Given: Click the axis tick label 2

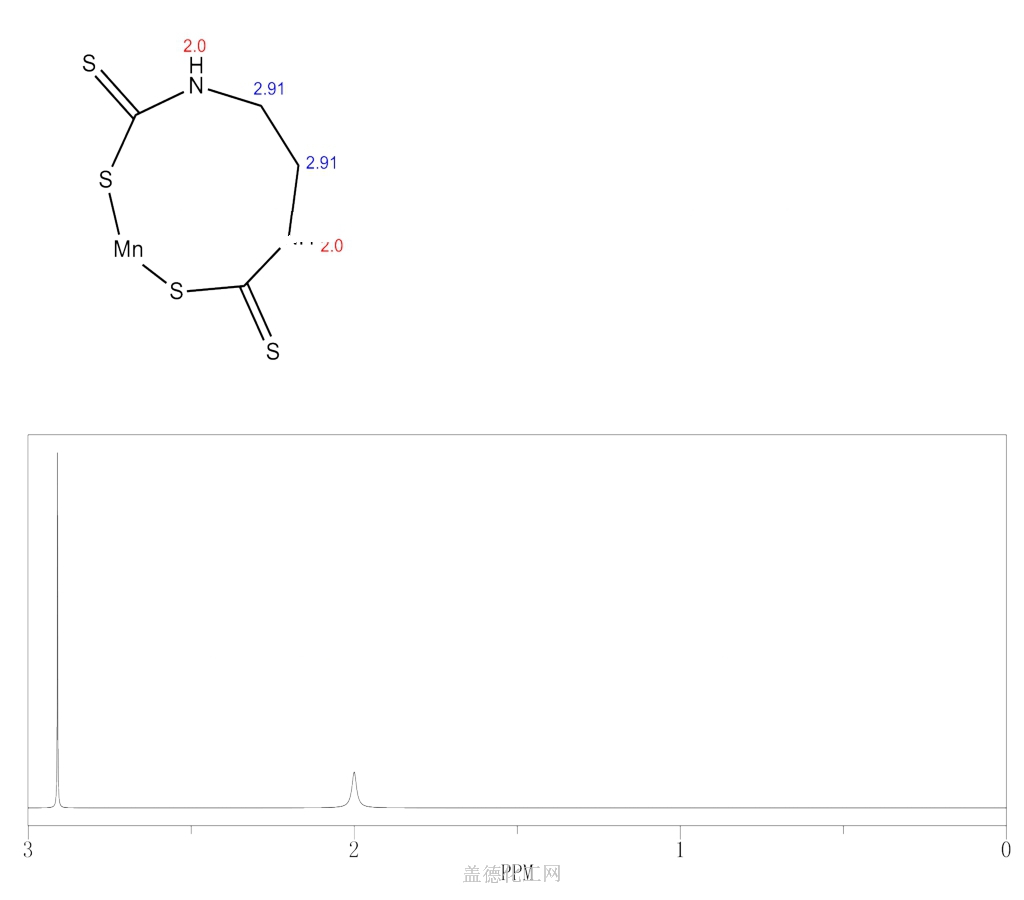Looking at the screenshot, I should click(x=353, y=850).
